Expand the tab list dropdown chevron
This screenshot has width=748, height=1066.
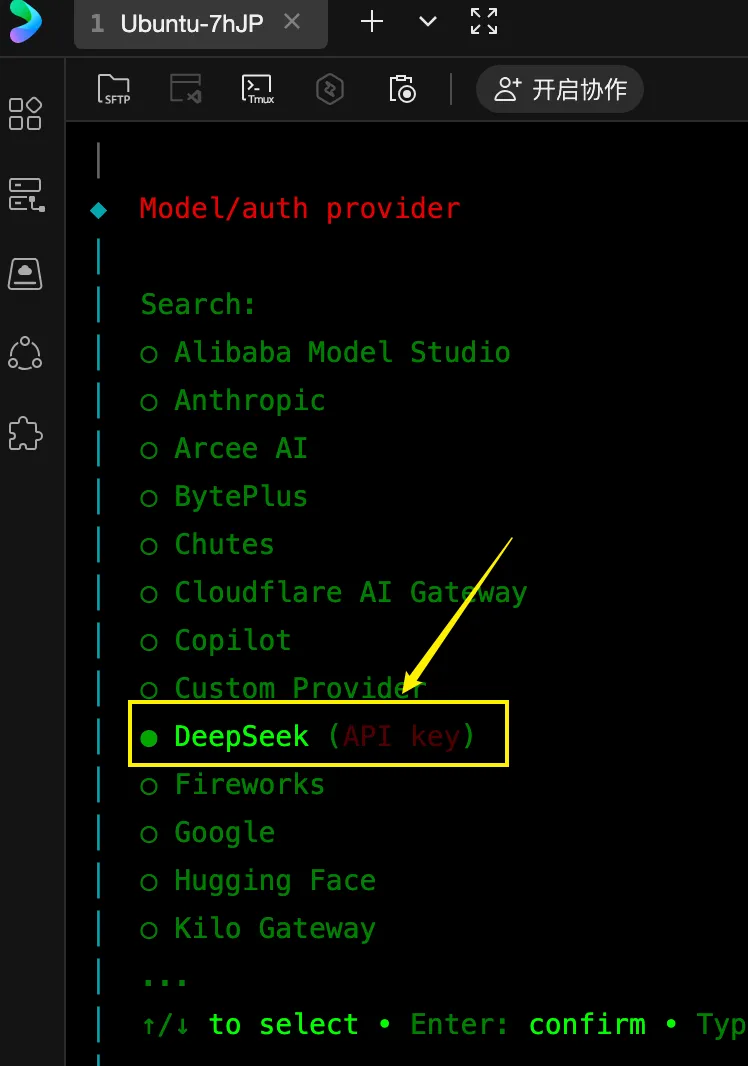[x=428, y=22]
